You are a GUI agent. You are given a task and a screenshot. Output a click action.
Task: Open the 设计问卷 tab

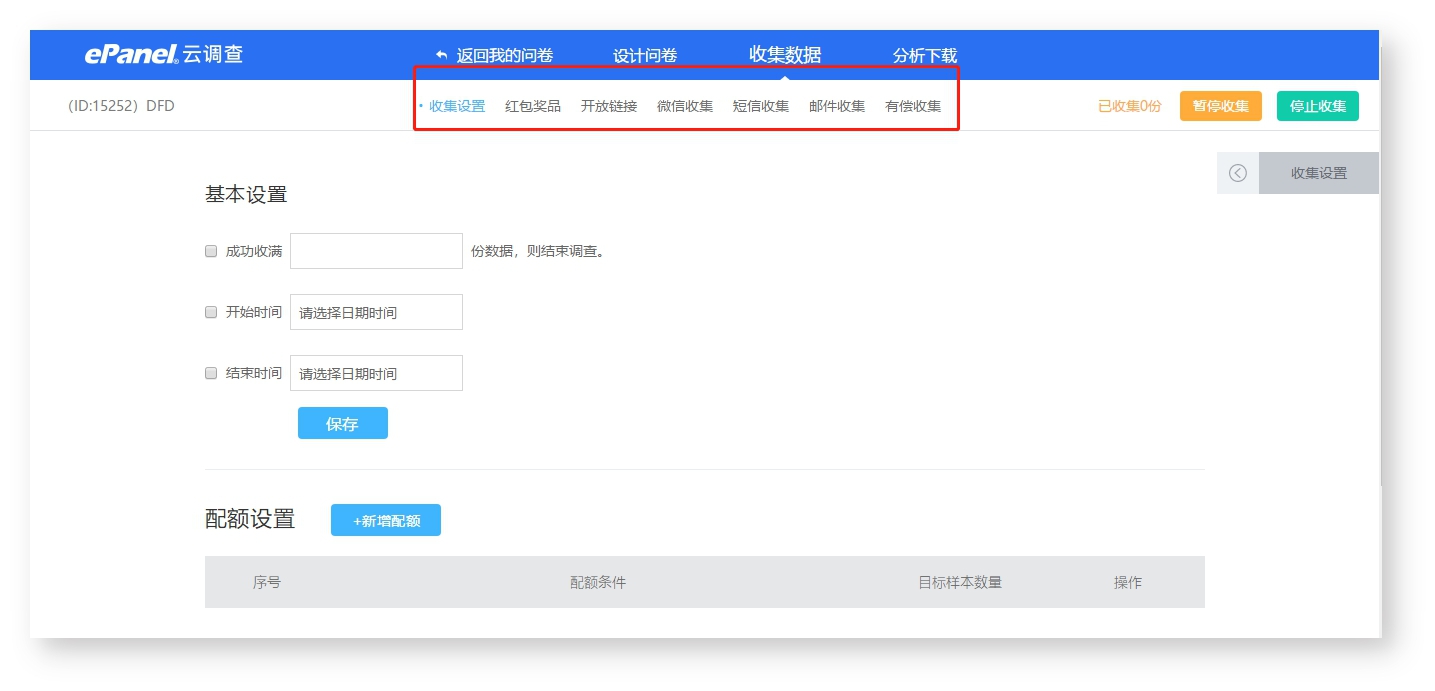pos(645,55)
